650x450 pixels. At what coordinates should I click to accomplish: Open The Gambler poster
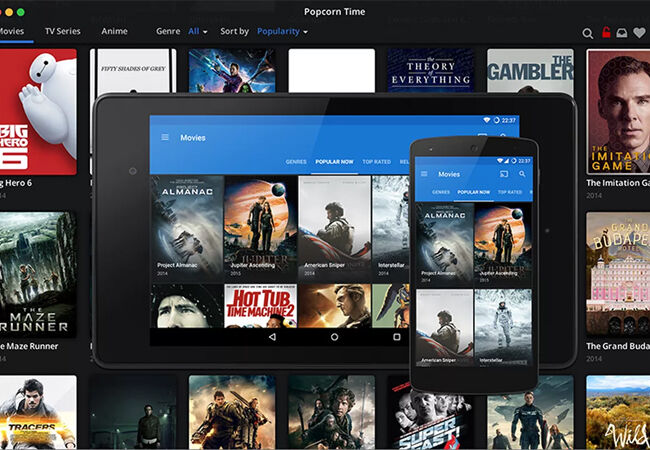tap(530, 70)
